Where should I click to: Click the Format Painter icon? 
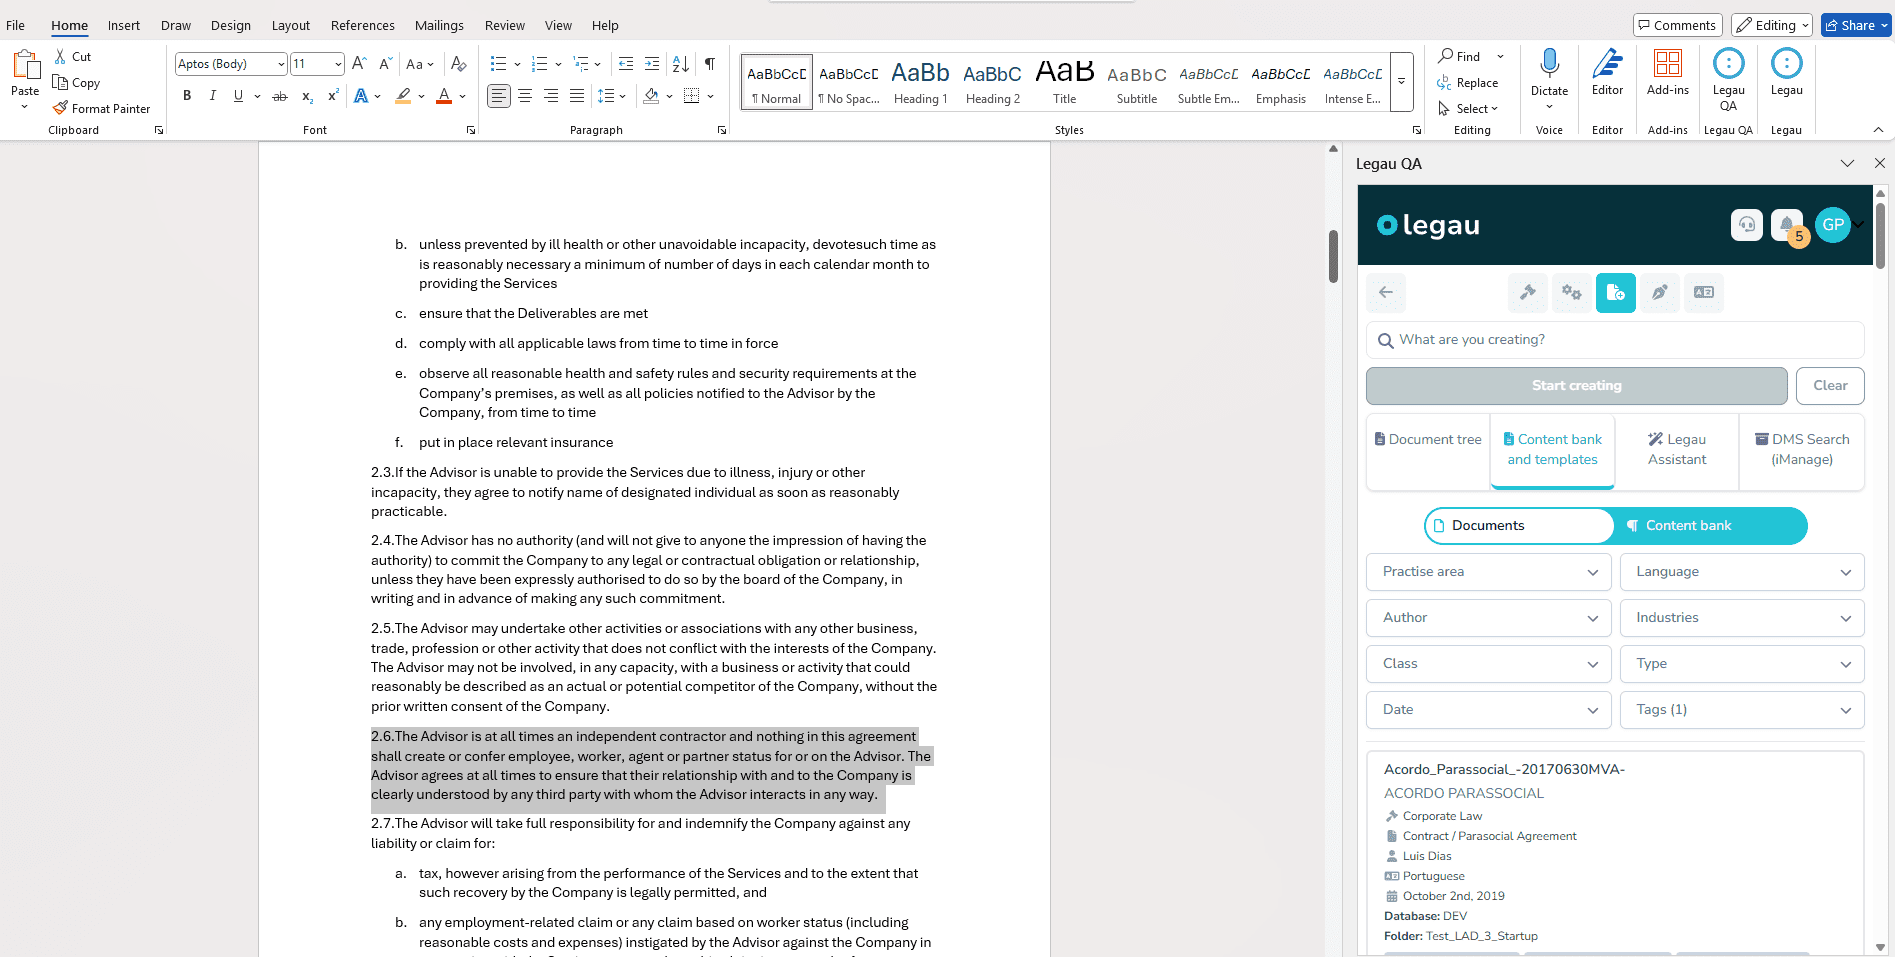point(61,108)
